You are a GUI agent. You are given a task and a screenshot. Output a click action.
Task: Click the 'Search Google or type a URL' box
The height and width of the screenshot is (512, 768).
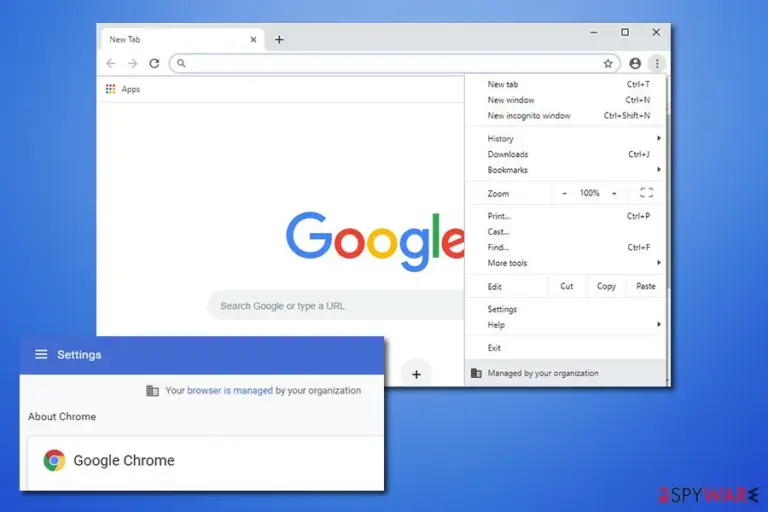coord(336,306)
